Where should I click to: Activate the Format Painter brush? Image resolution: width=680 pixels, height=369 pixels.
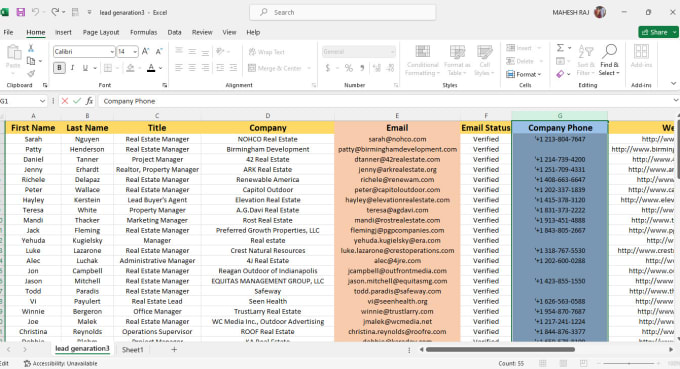31,74
